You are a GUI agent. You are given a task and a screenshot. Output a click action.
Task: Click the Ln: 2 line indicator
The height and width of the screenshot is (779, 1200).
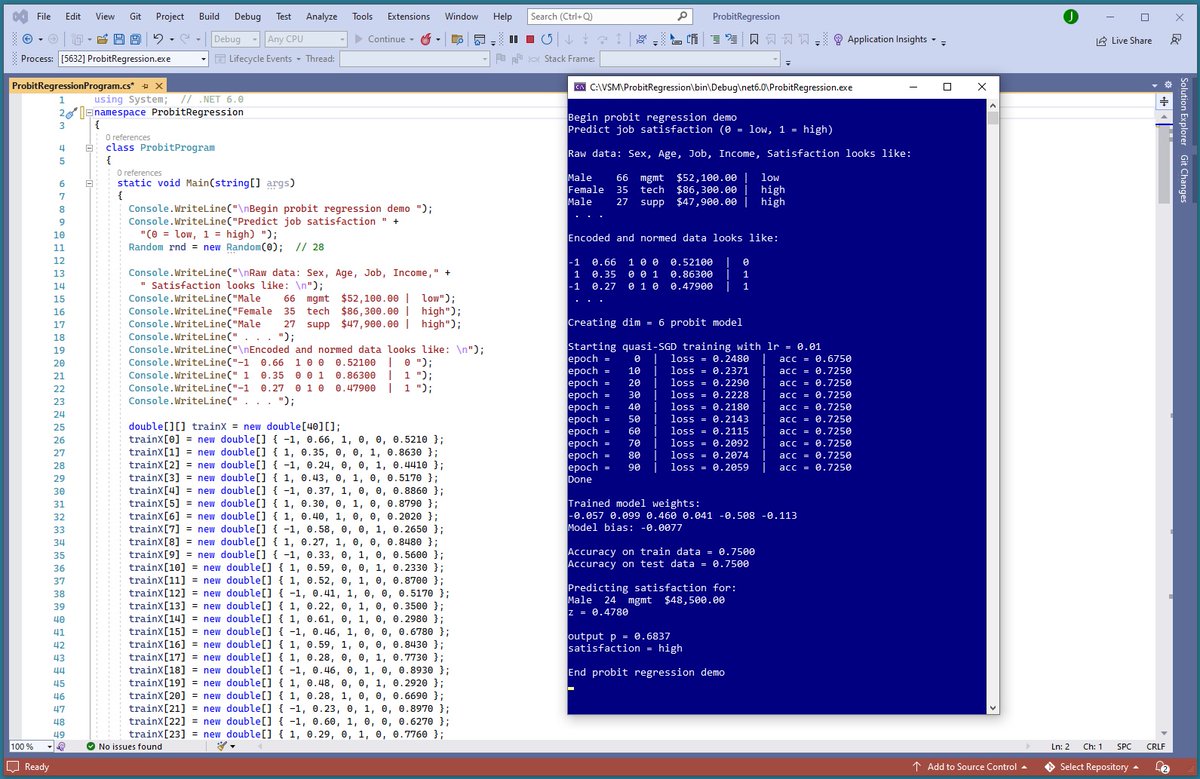pyautogui.click(x=1059, y=746)
